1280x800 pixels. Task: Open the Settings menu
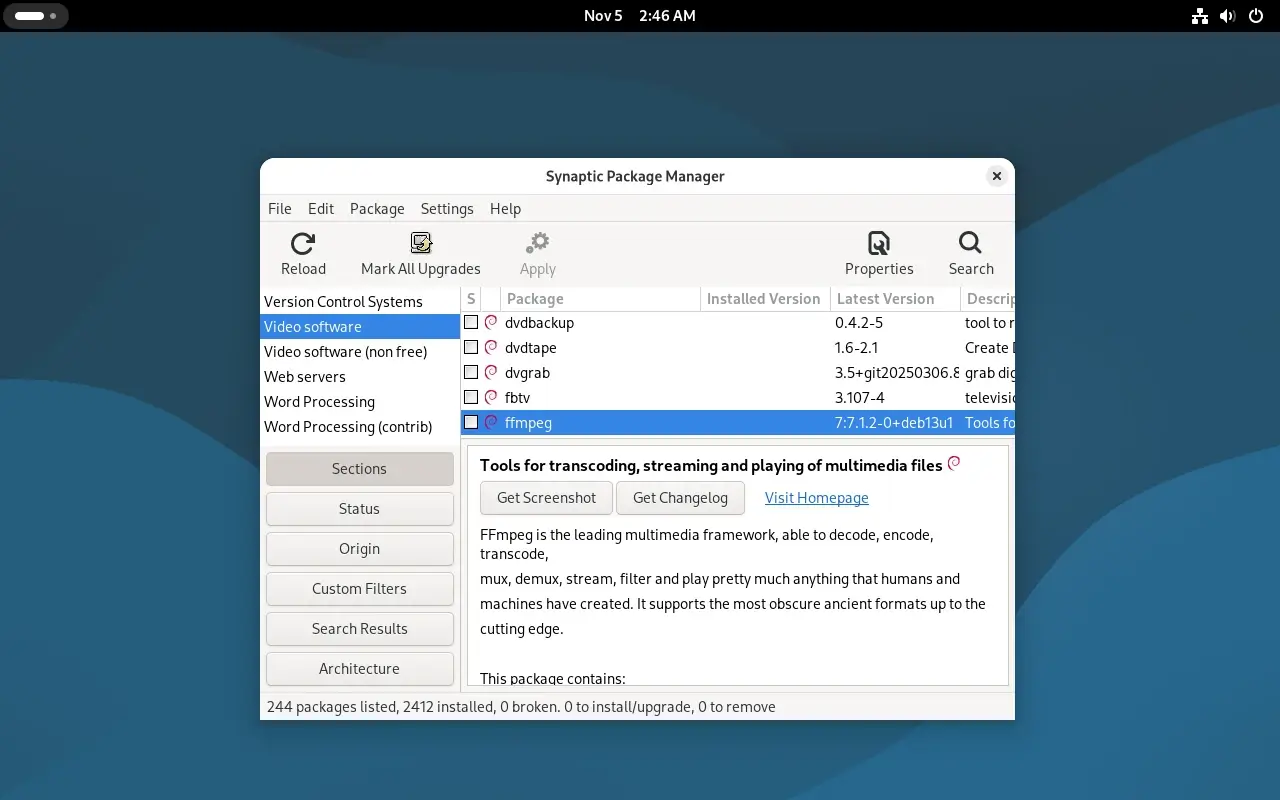pos(446,208)
